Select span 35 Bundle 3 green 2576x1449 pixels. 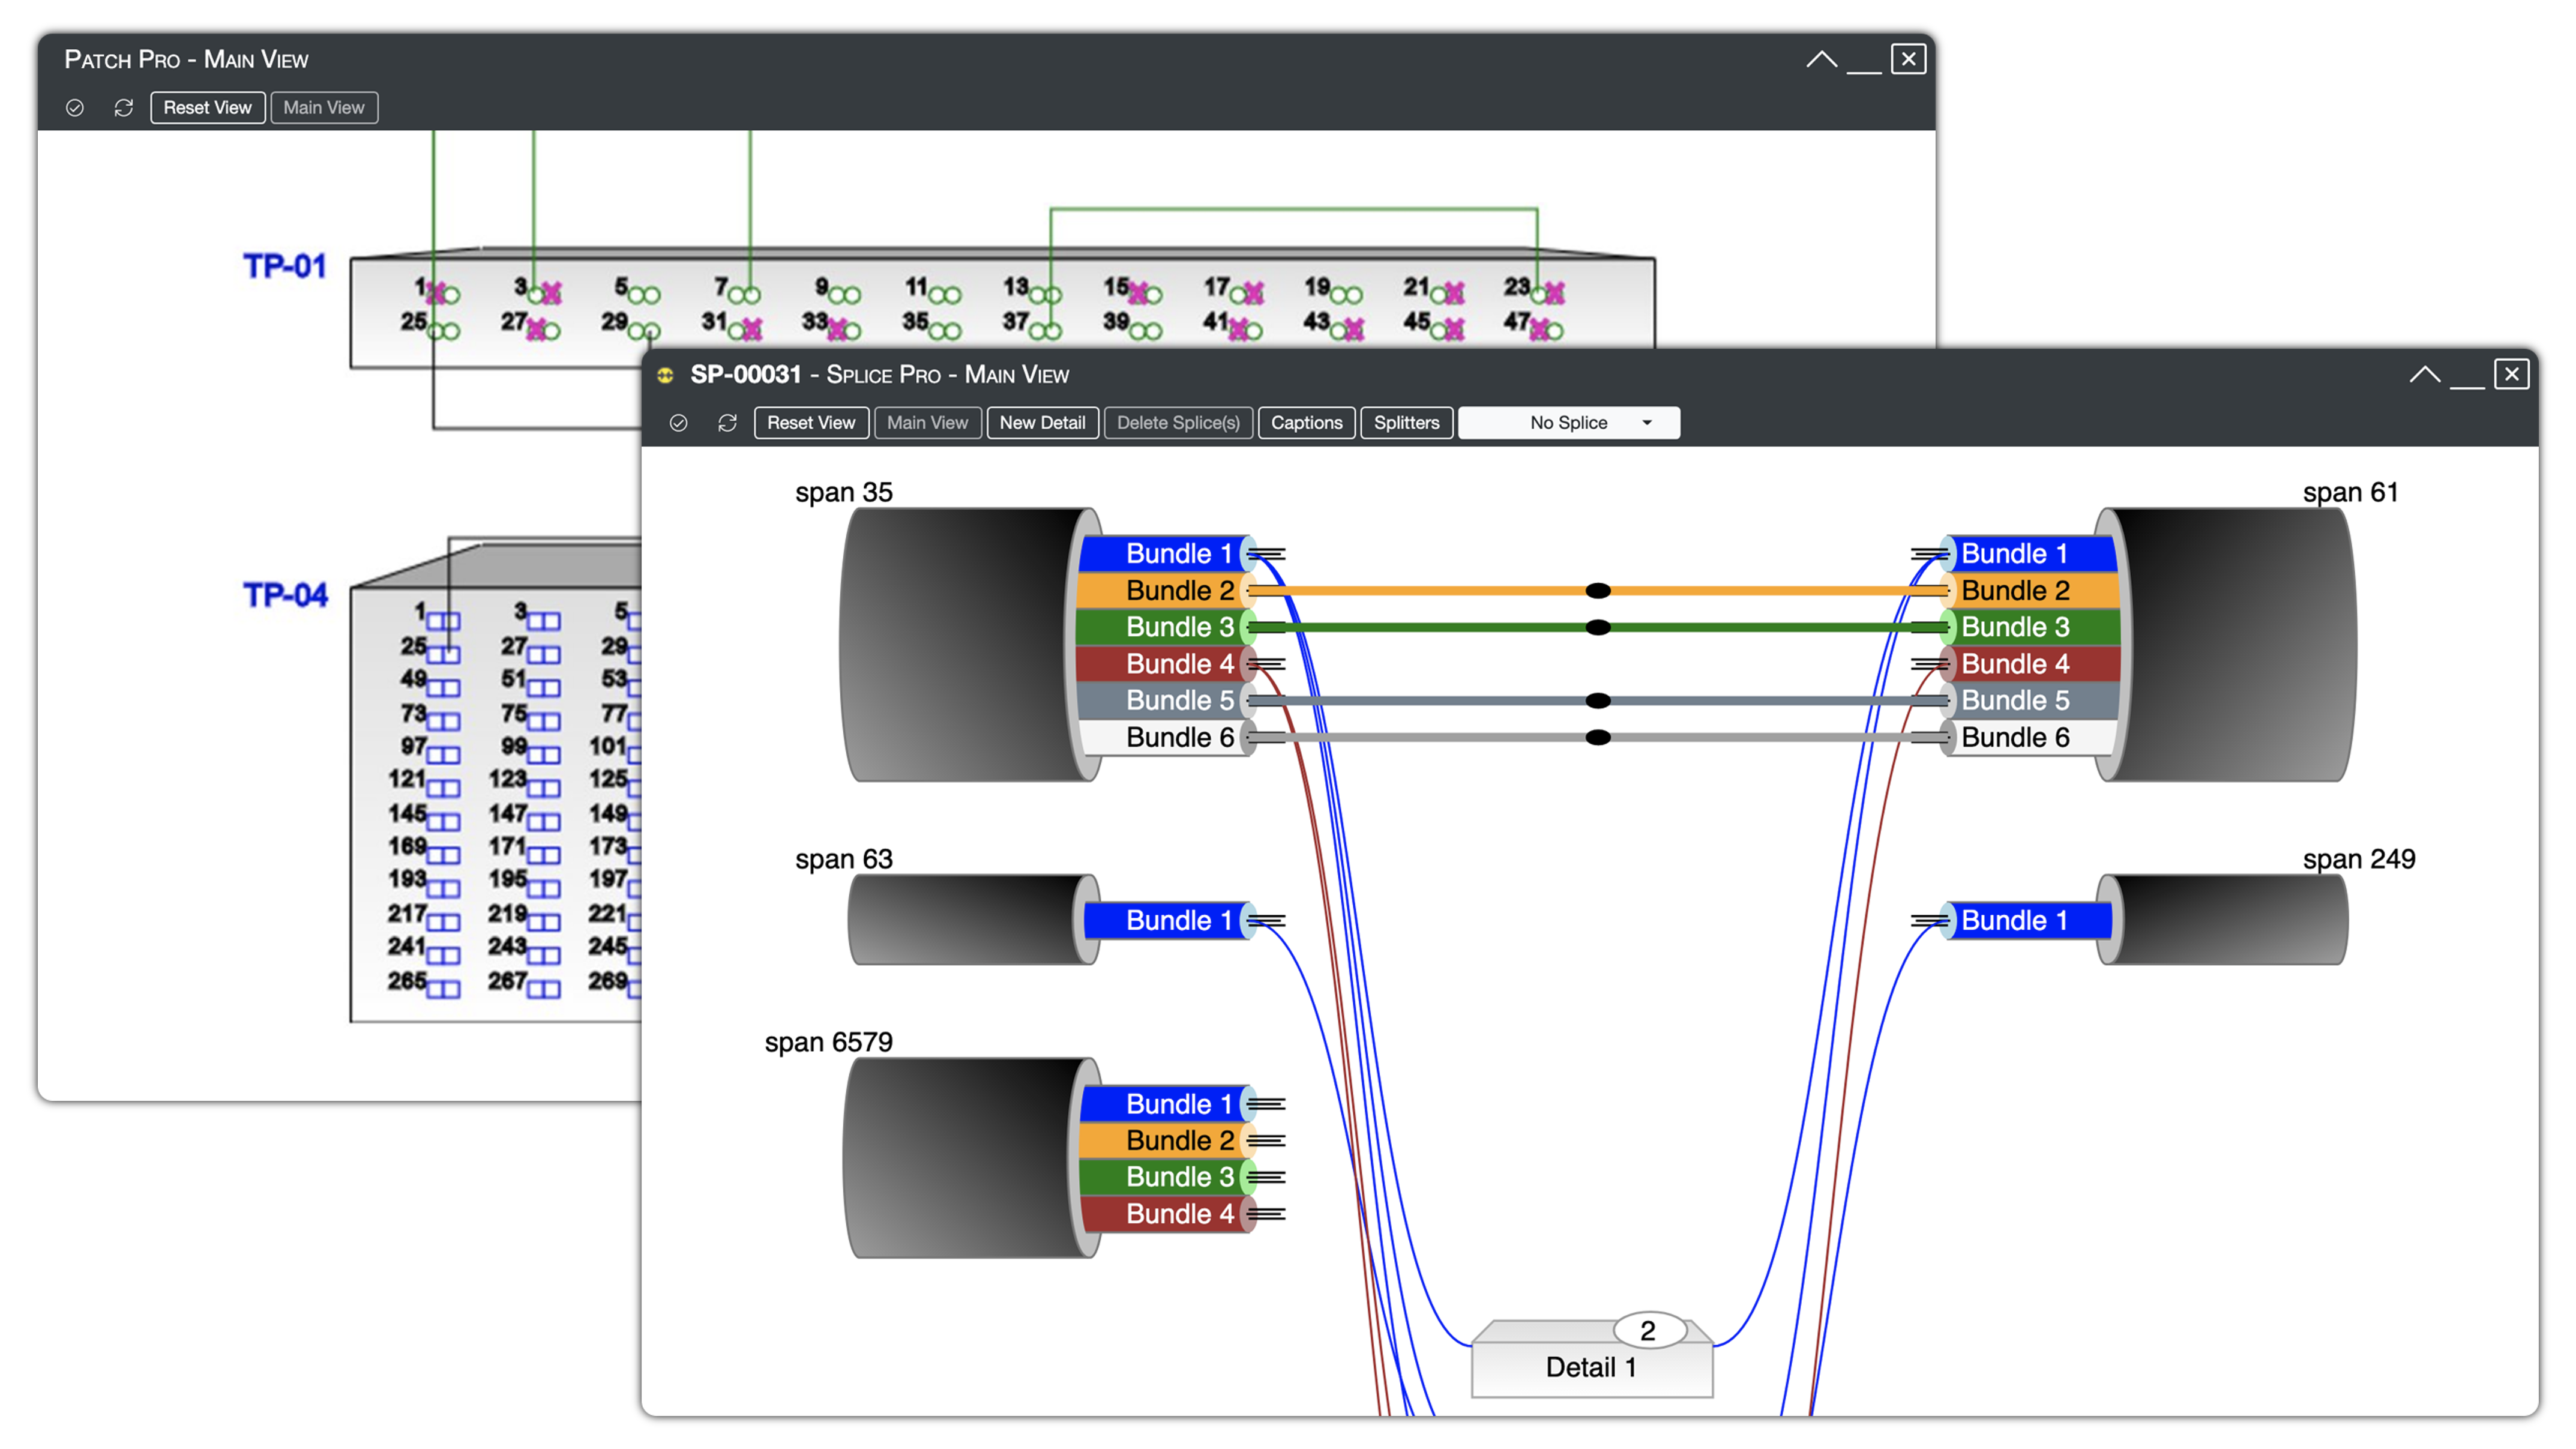(1166, 627)
